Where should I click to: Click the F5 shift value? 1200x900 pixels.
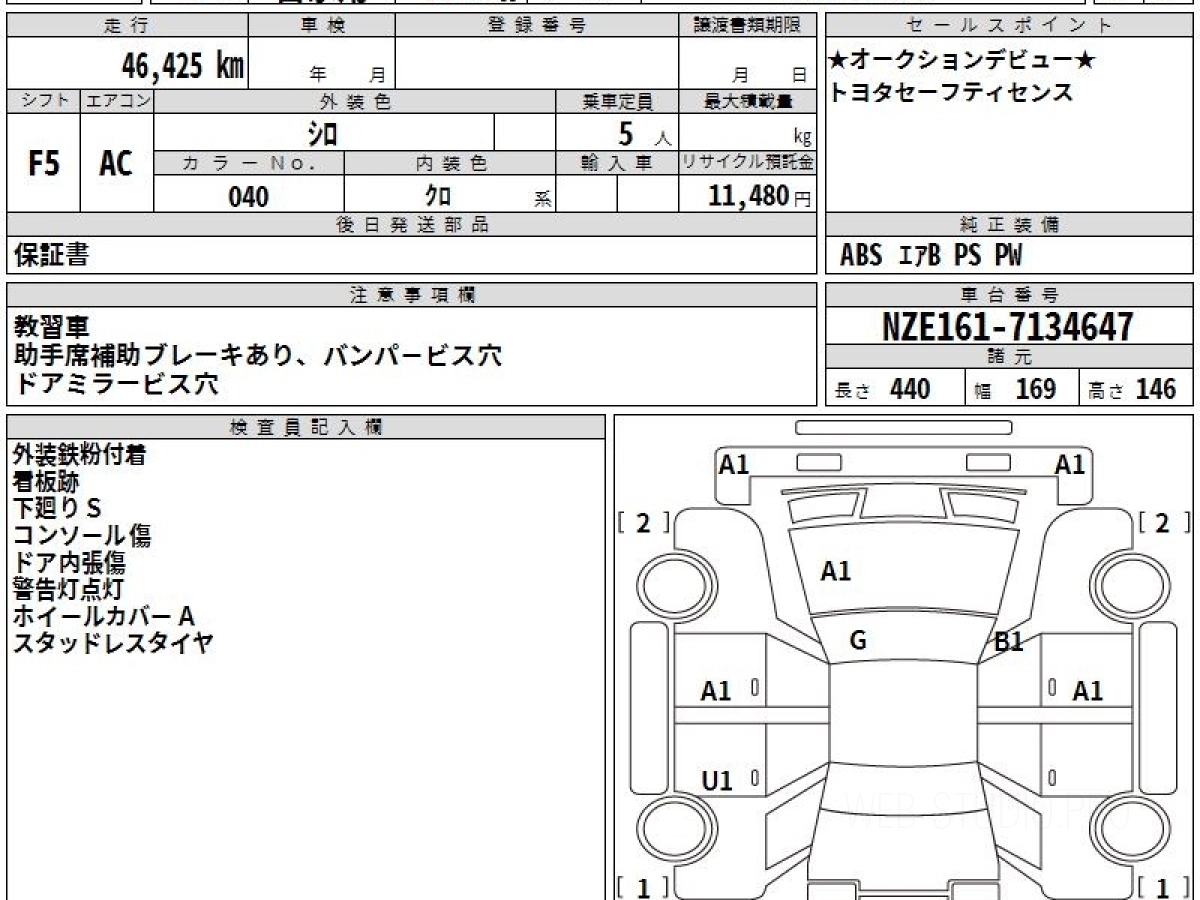44,163
